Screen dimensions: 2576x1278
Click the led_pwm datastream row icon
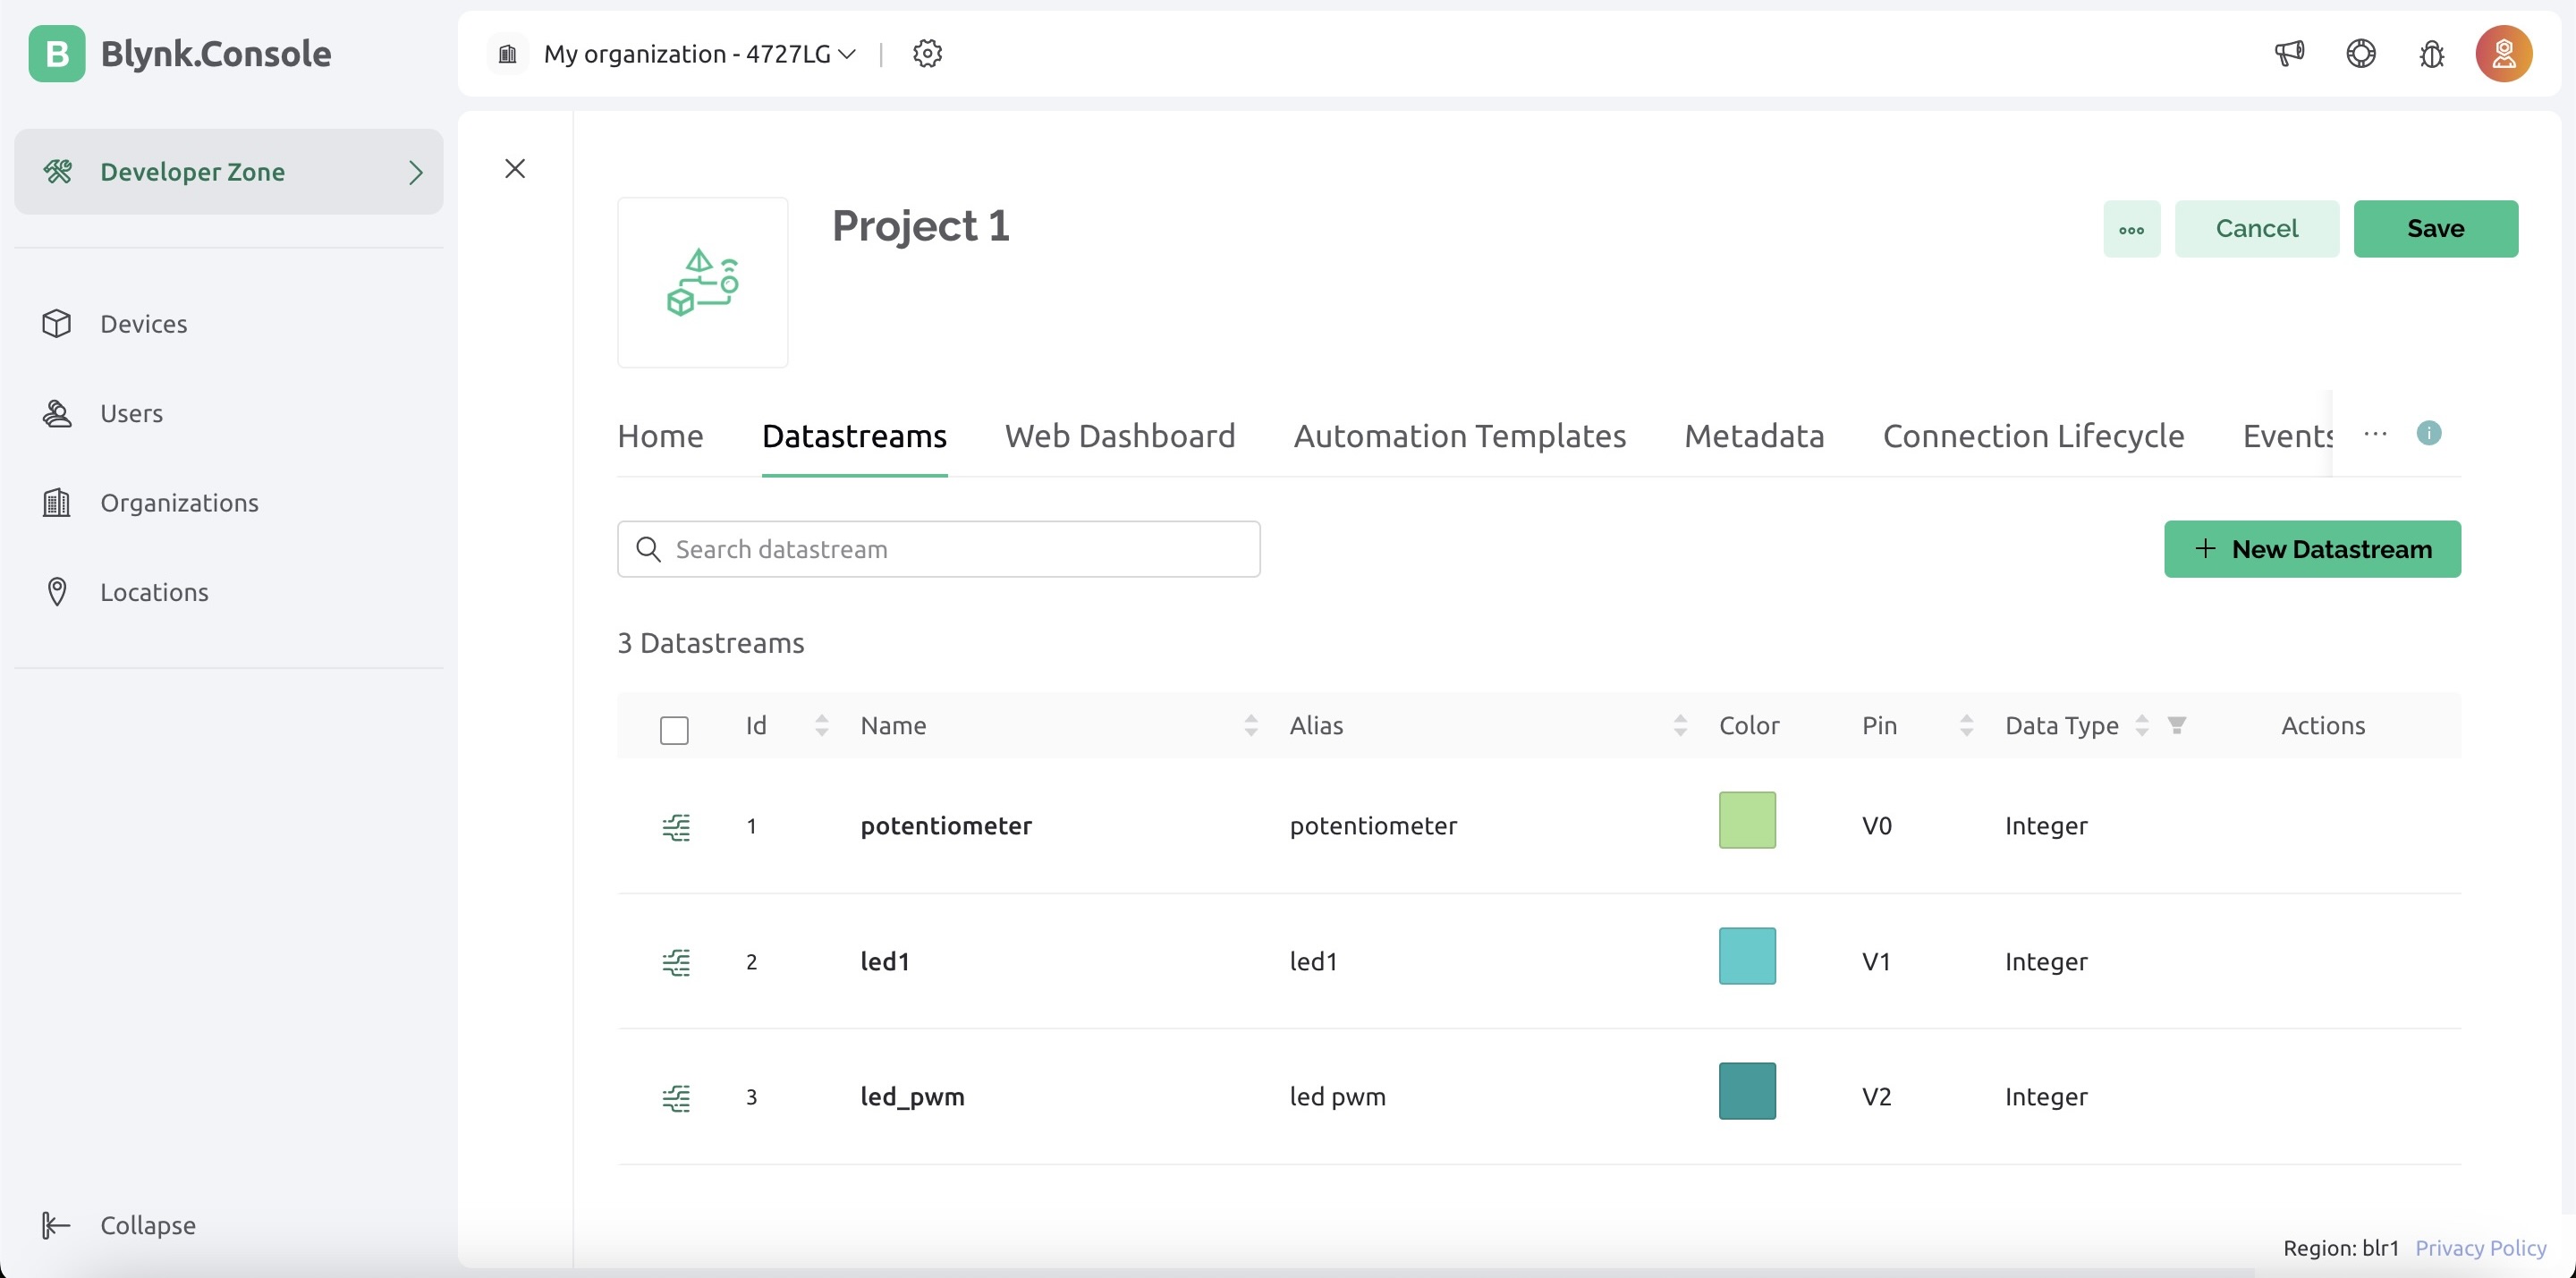[676, 1097]
